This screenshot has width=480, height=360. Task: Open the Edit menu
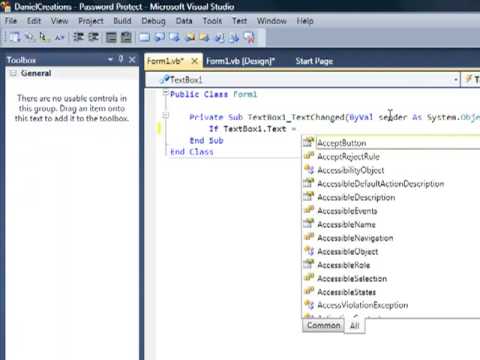[x=34, y=21]
